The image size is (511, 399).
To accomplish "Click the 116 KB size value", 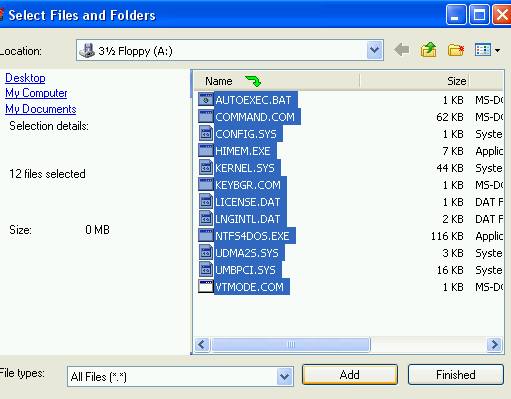I will click(447, 236).
